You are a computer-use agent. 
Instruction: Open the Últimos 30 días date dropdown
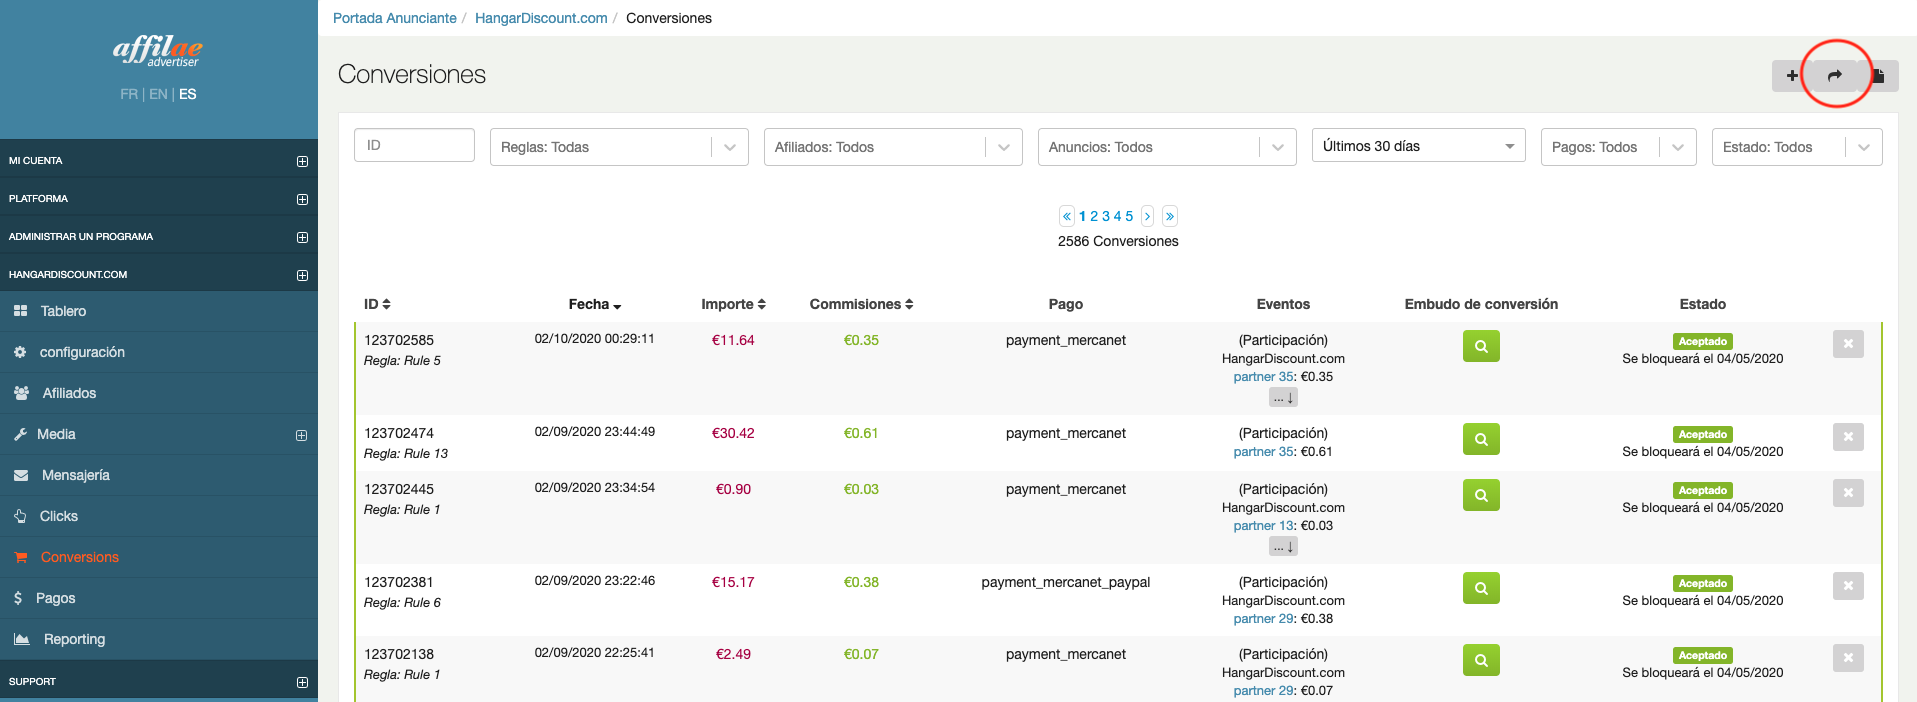click(1418, 146)
